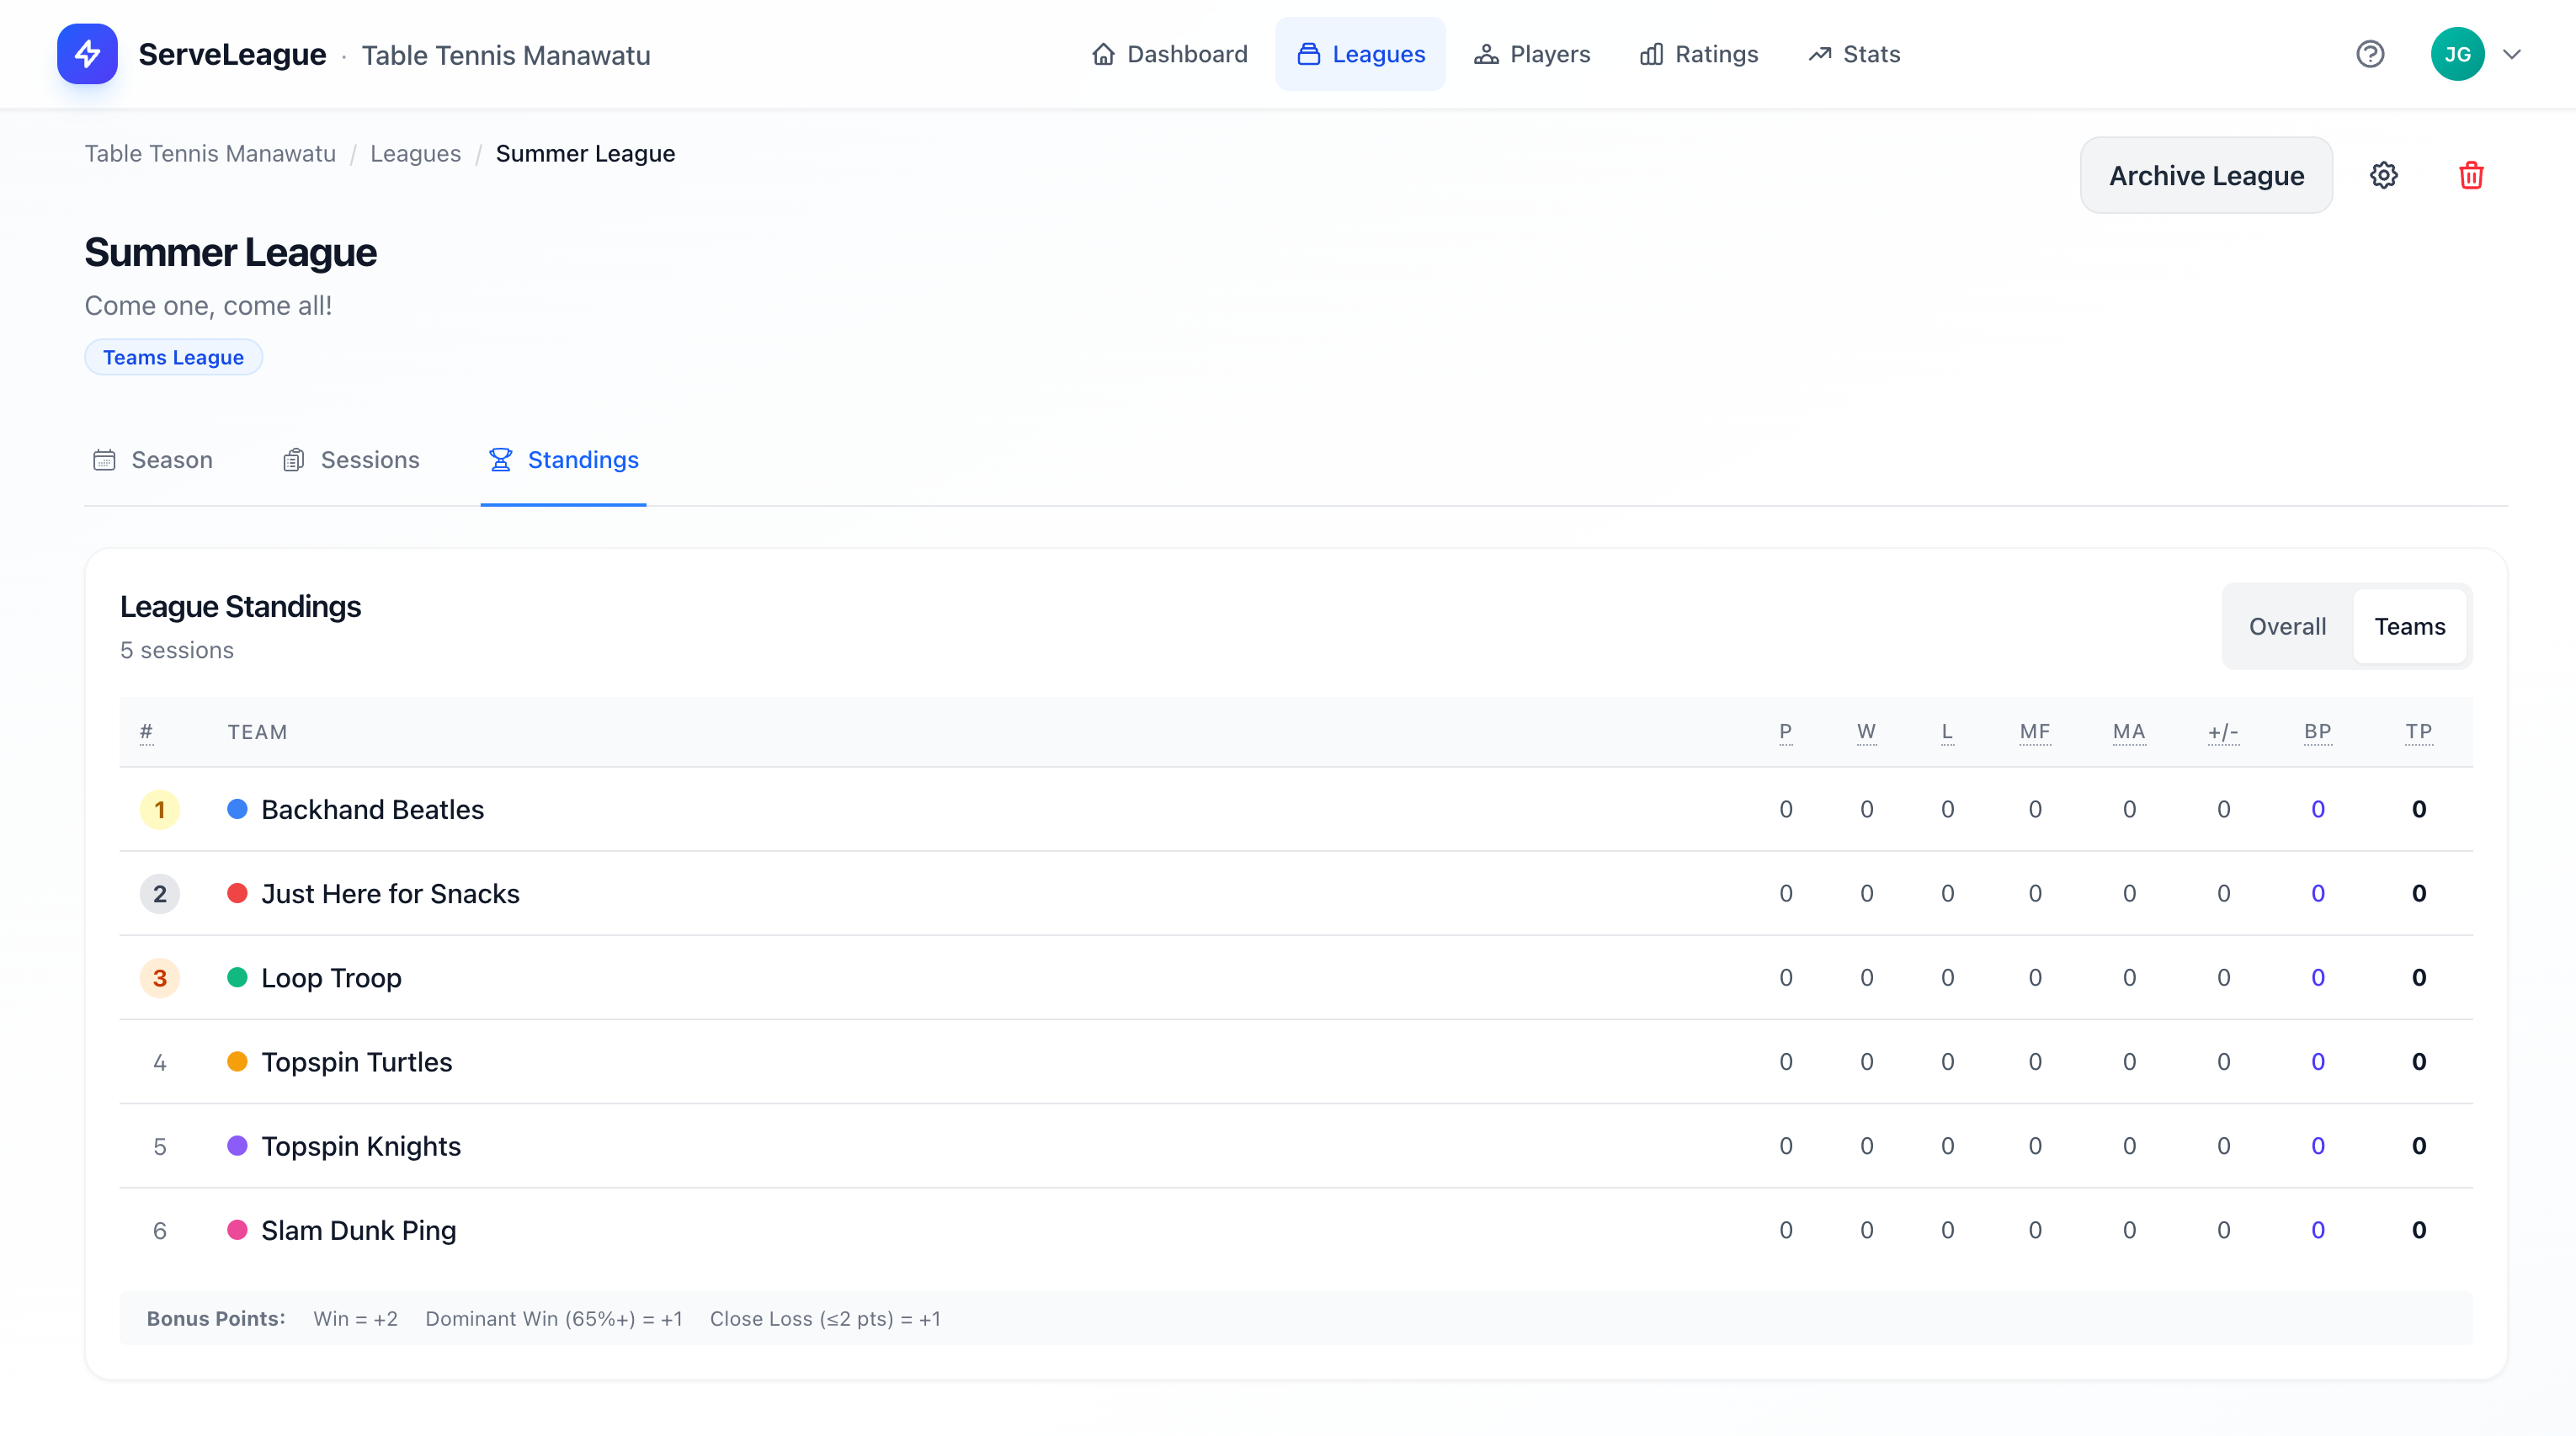The image size is (2576, 1436).
Task: Click the TP column header
Action: 2418,731
